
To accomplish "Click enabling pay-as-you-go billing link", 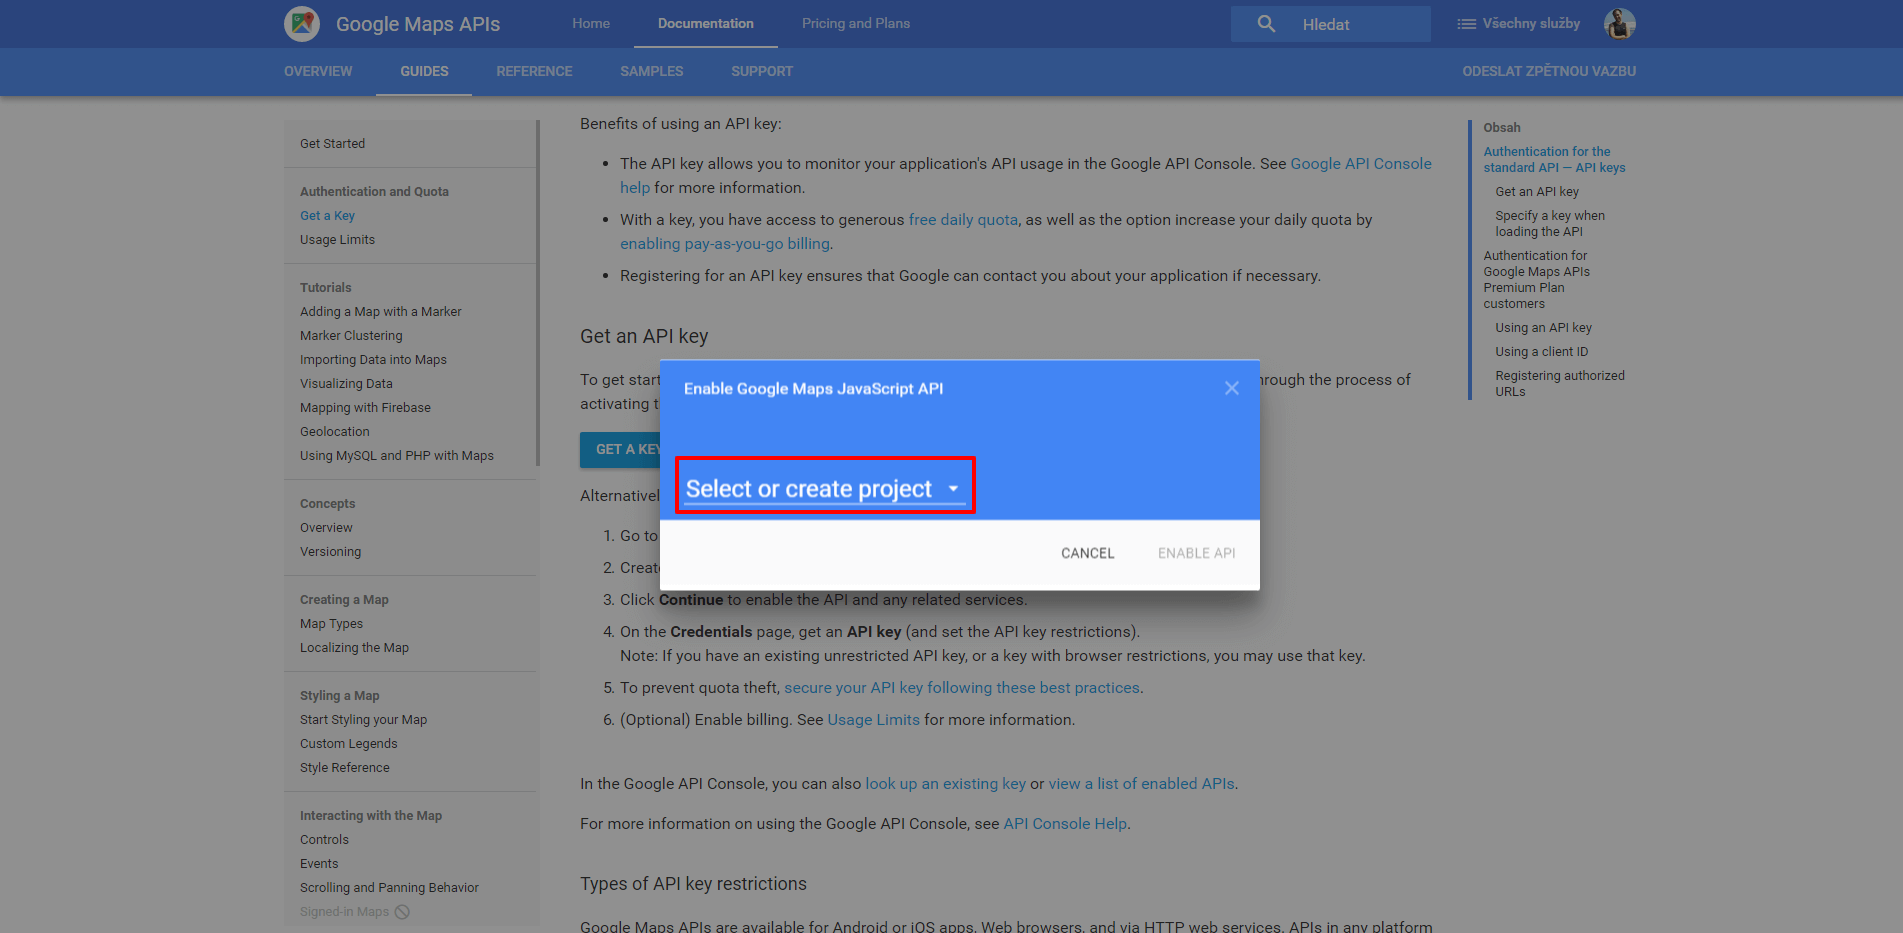I will tap(724, 243).
